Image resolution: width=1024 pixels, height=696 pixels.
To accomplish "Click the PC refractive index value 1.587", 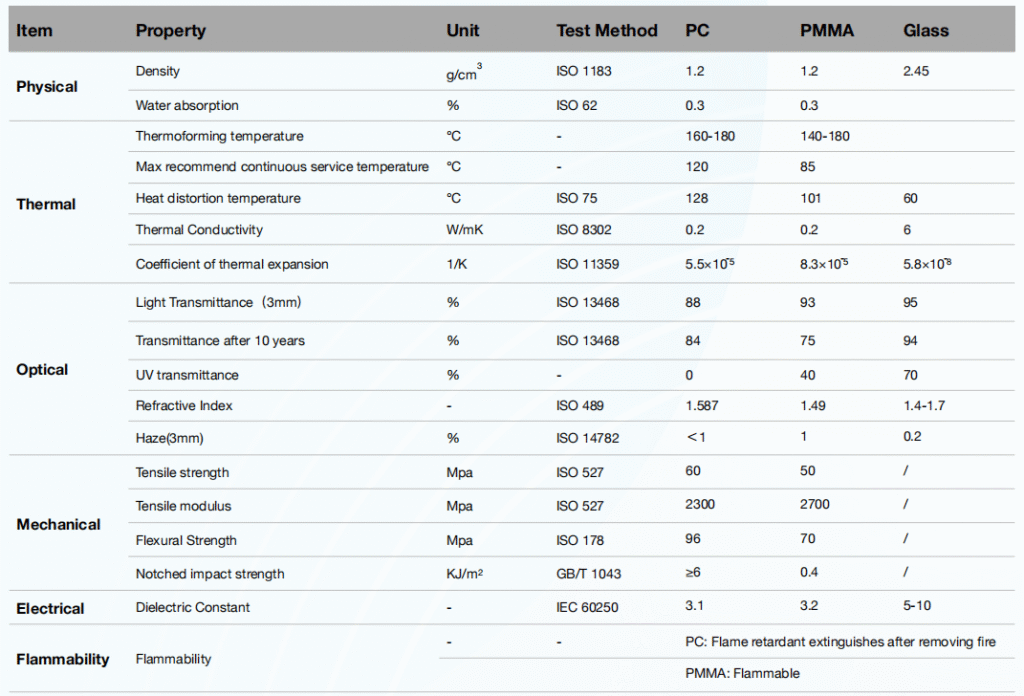I will (x=704, y=406).
